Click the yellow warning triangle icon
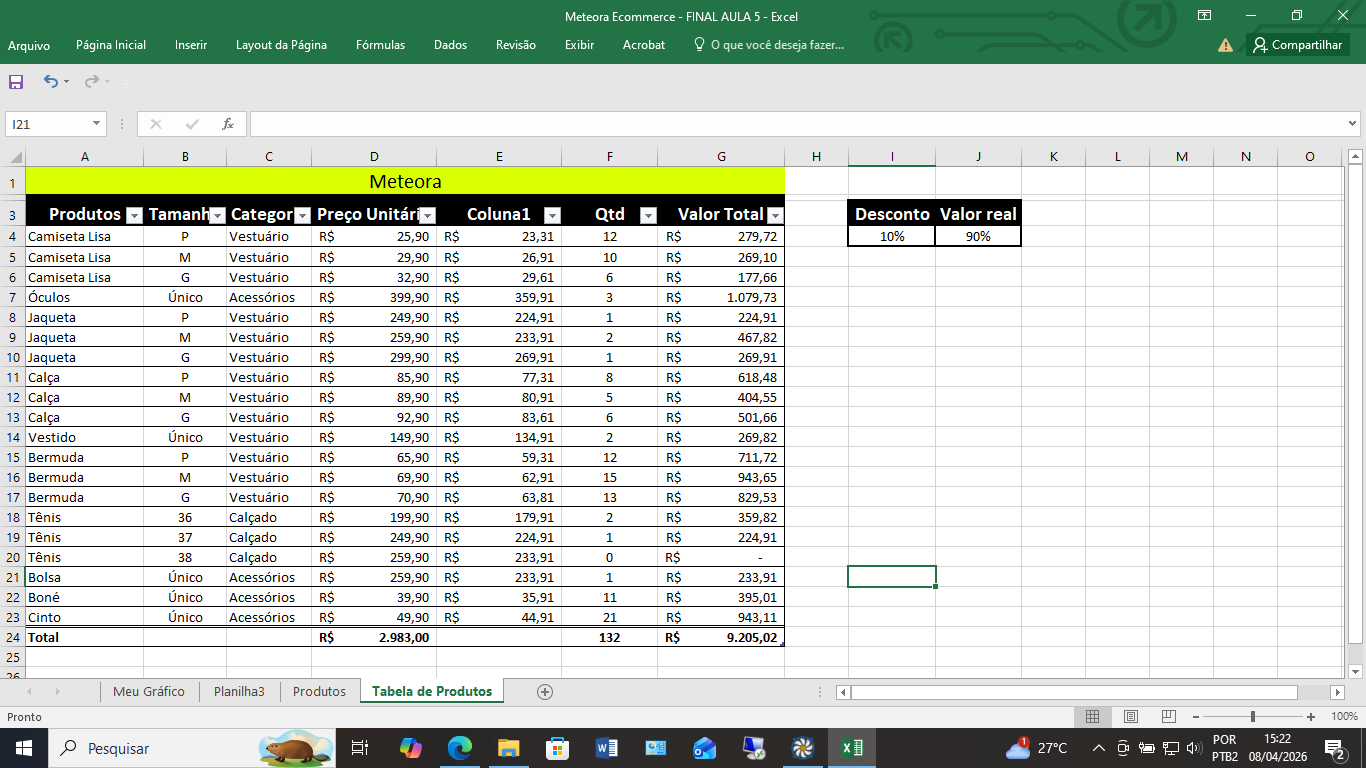This screenshot has height=768, width=1366. 1225,45
